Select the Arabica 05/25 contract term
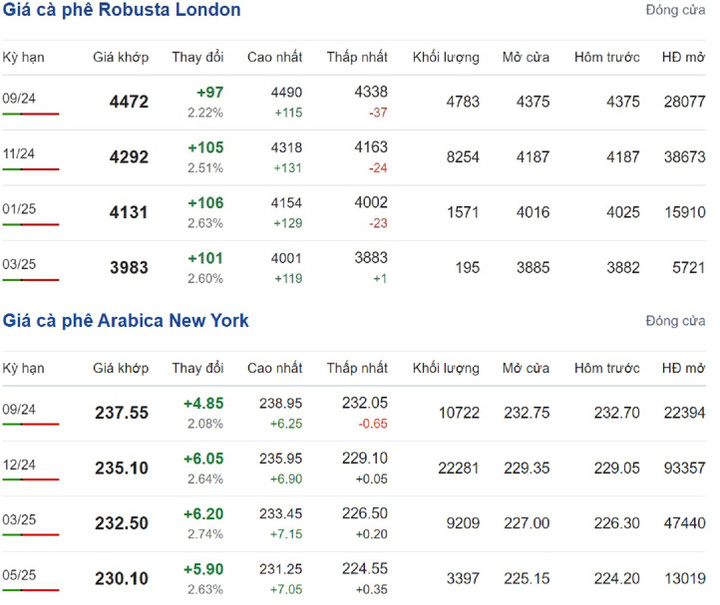This screenshot has width=720, height=605. 19,577
